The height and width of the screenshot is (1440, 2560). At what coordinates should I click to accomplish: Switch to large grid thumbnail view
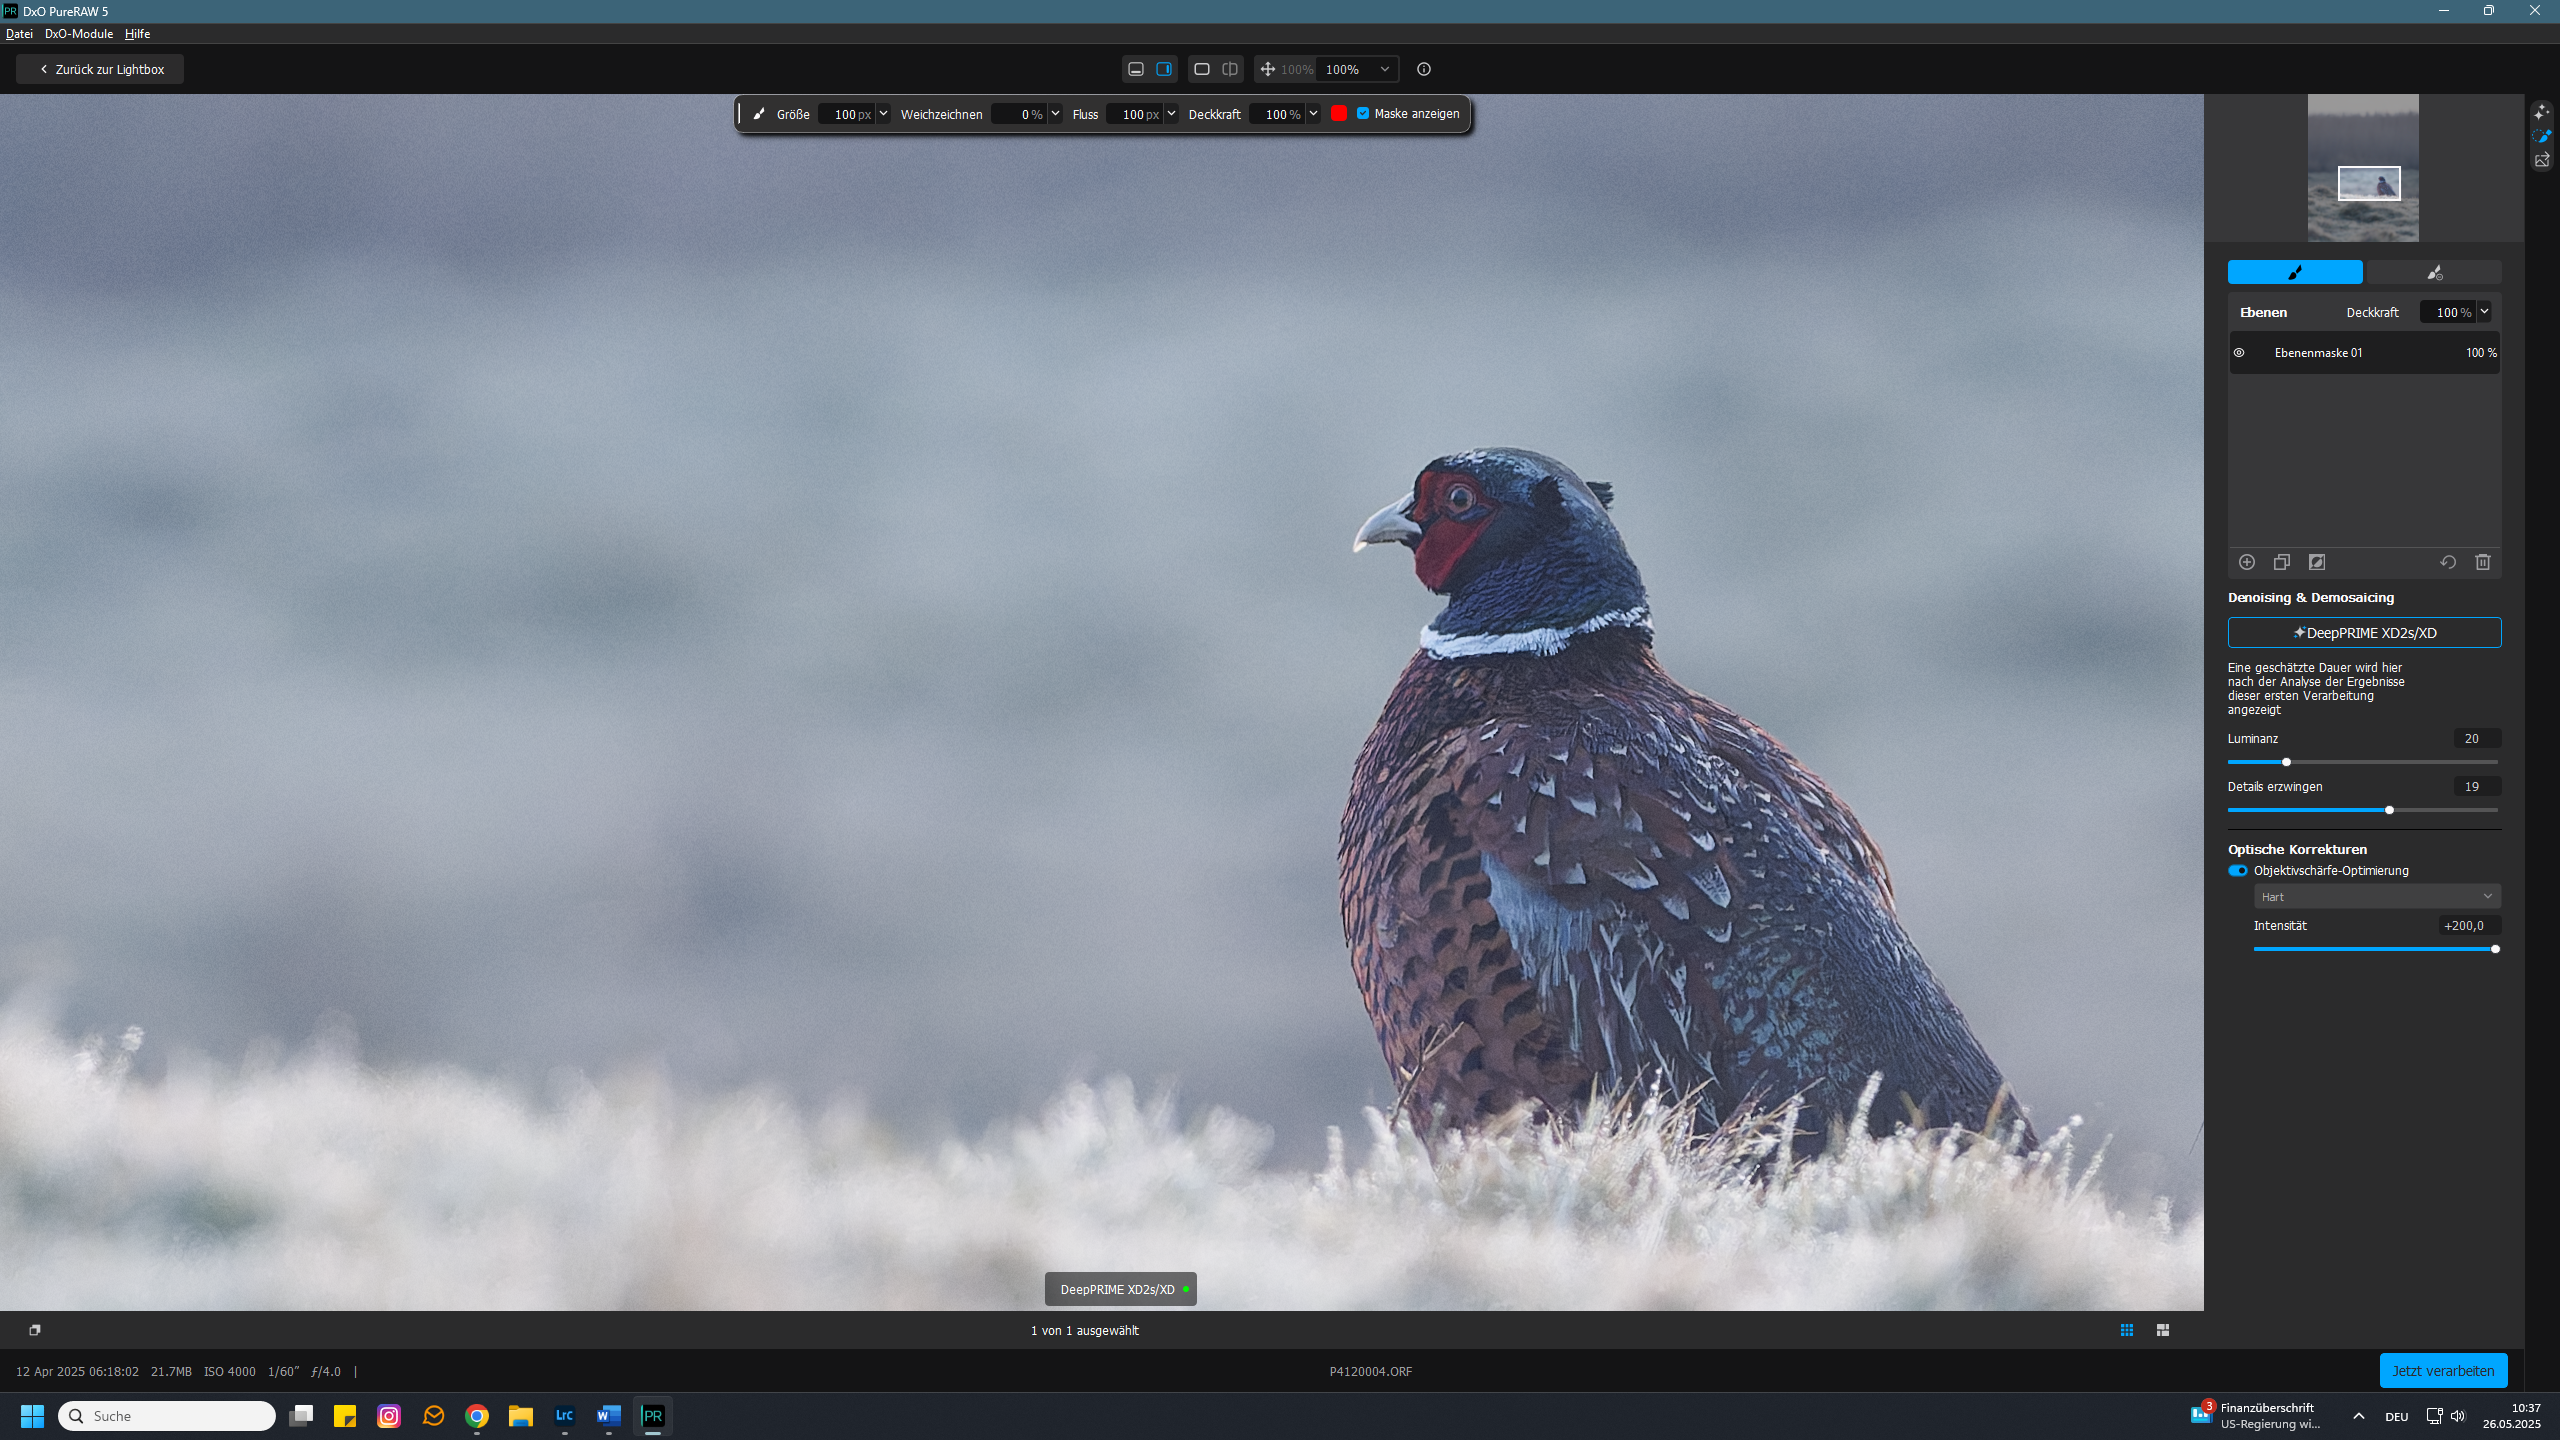tap(2163, 1330)
